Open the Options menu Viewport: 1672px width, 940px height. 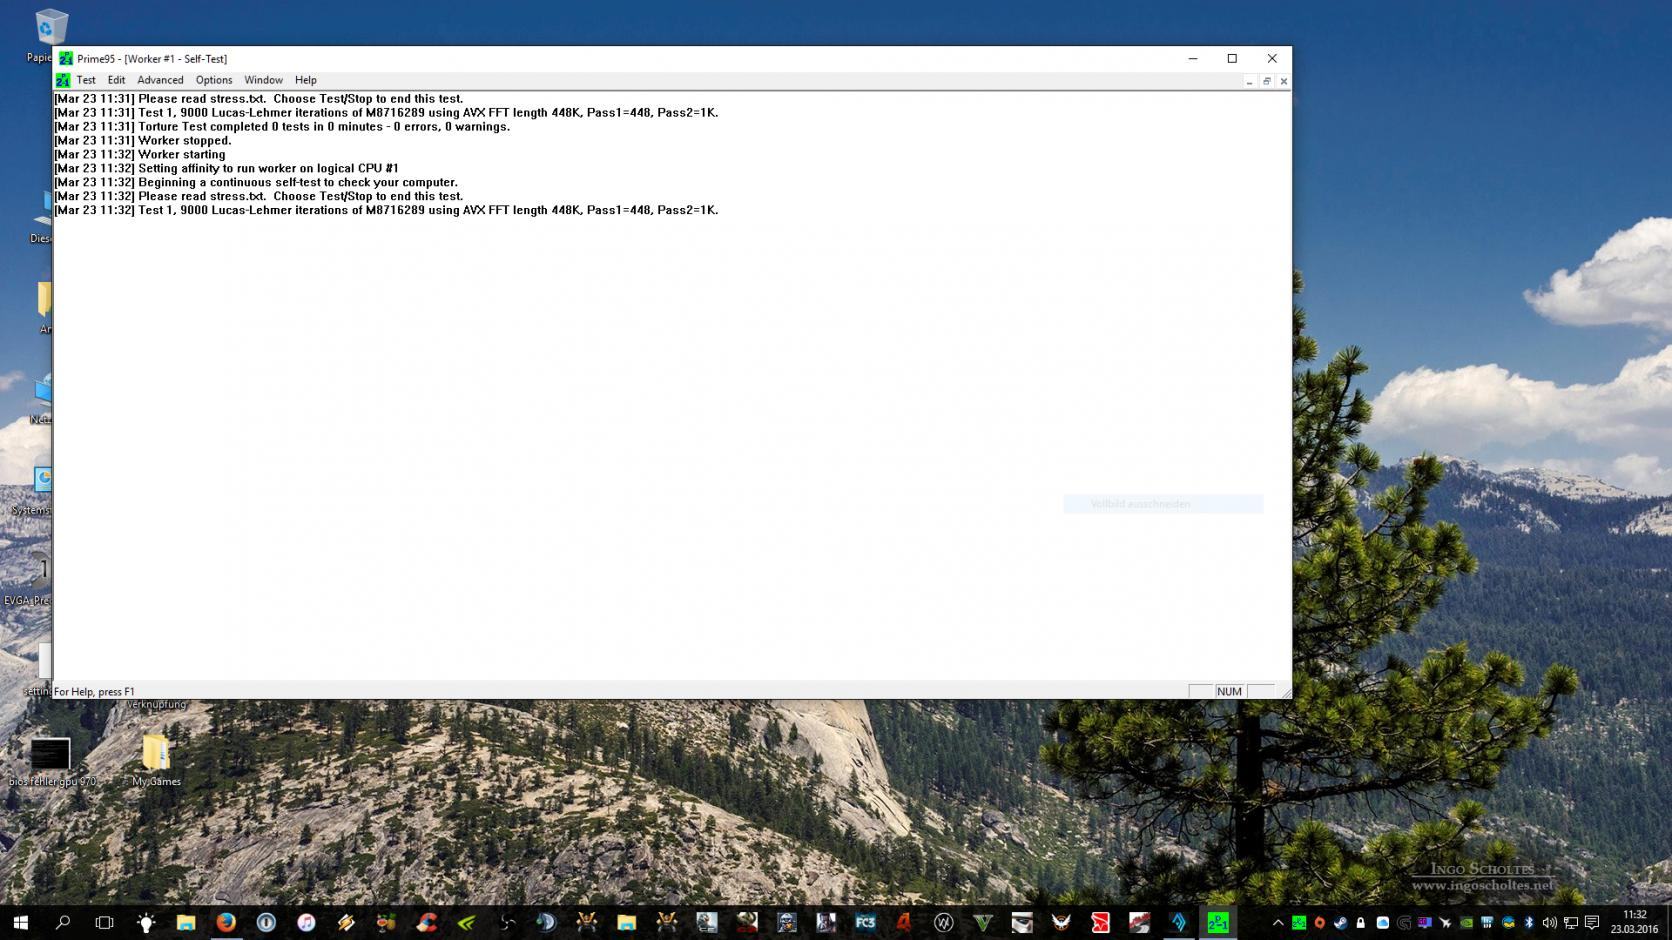214,80
